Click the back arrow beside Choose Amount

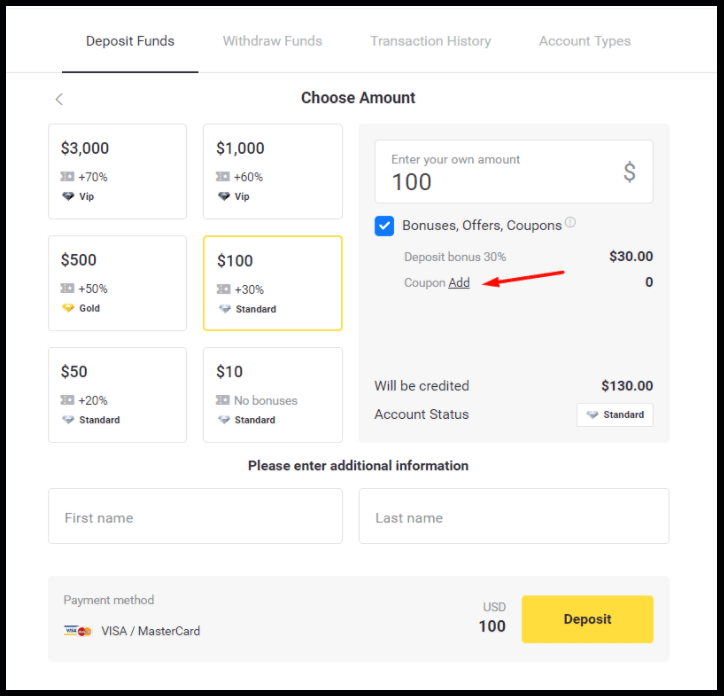click(59, 99)
